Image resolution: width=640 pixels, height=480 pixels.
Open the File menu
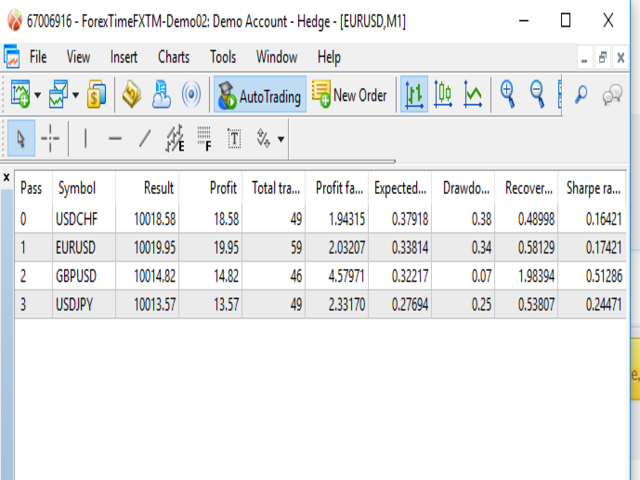tap(38, 57)
